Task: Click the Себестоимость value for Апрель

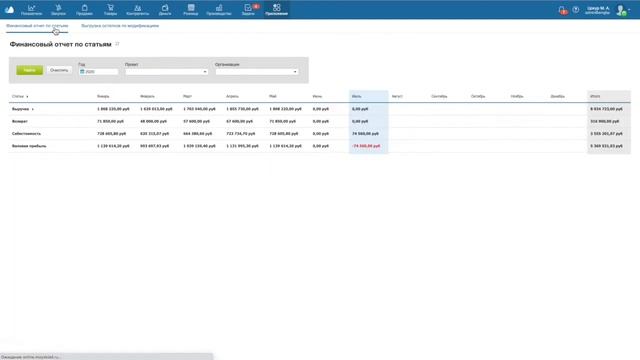Action: [240, 133]
